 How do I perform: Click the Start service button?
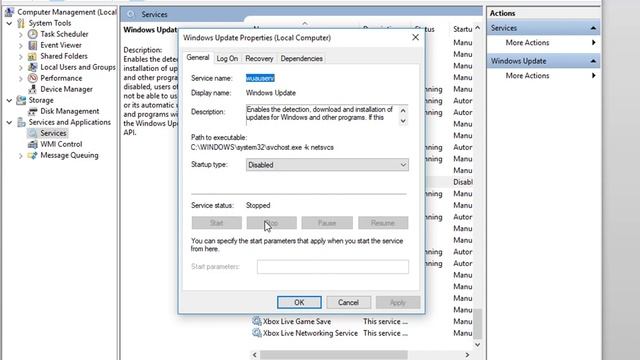216,223
